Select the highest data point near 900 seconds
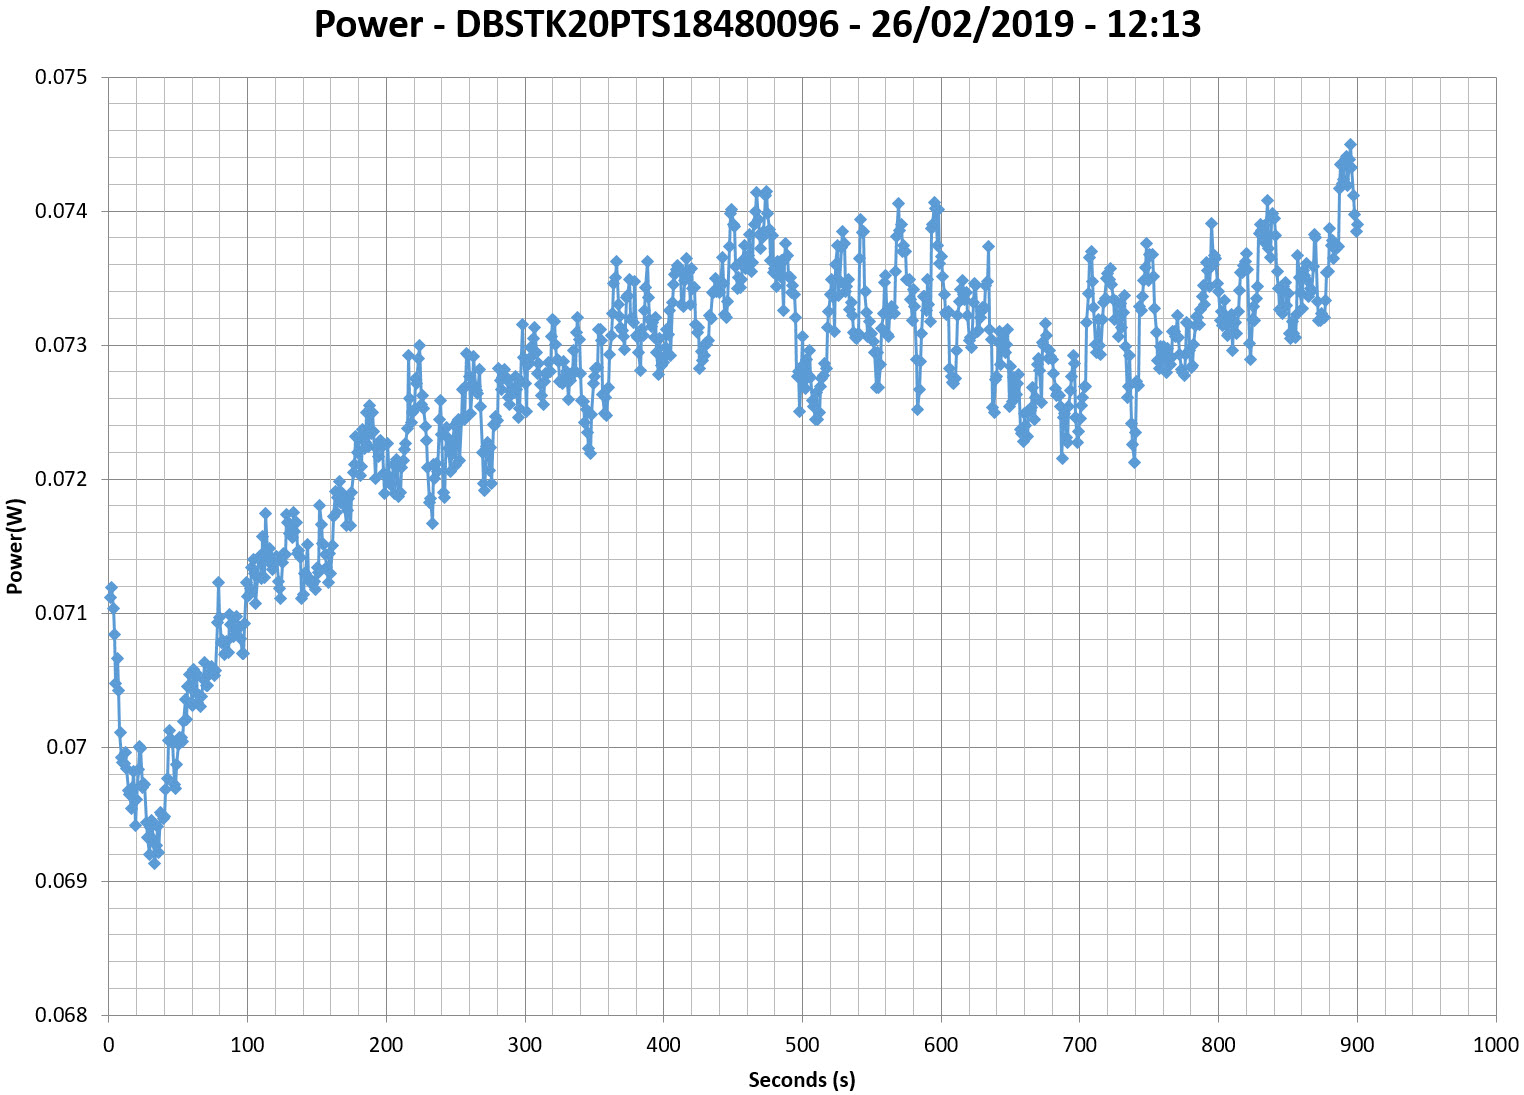The height and width of the screenshot is (1095, 1524). click(x=1350, y=145)
